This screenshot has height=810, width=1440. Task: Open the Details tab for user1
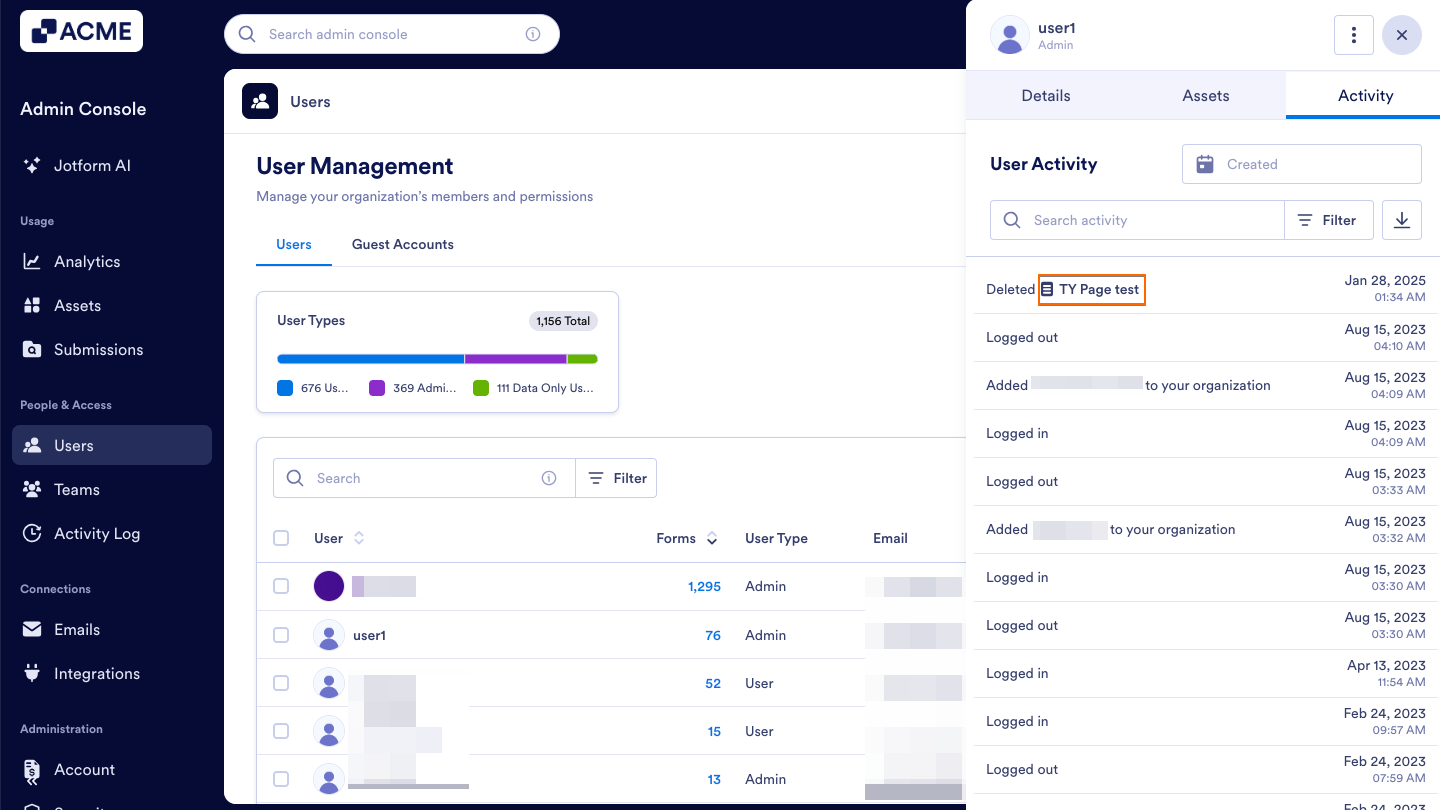point(1045,95)
